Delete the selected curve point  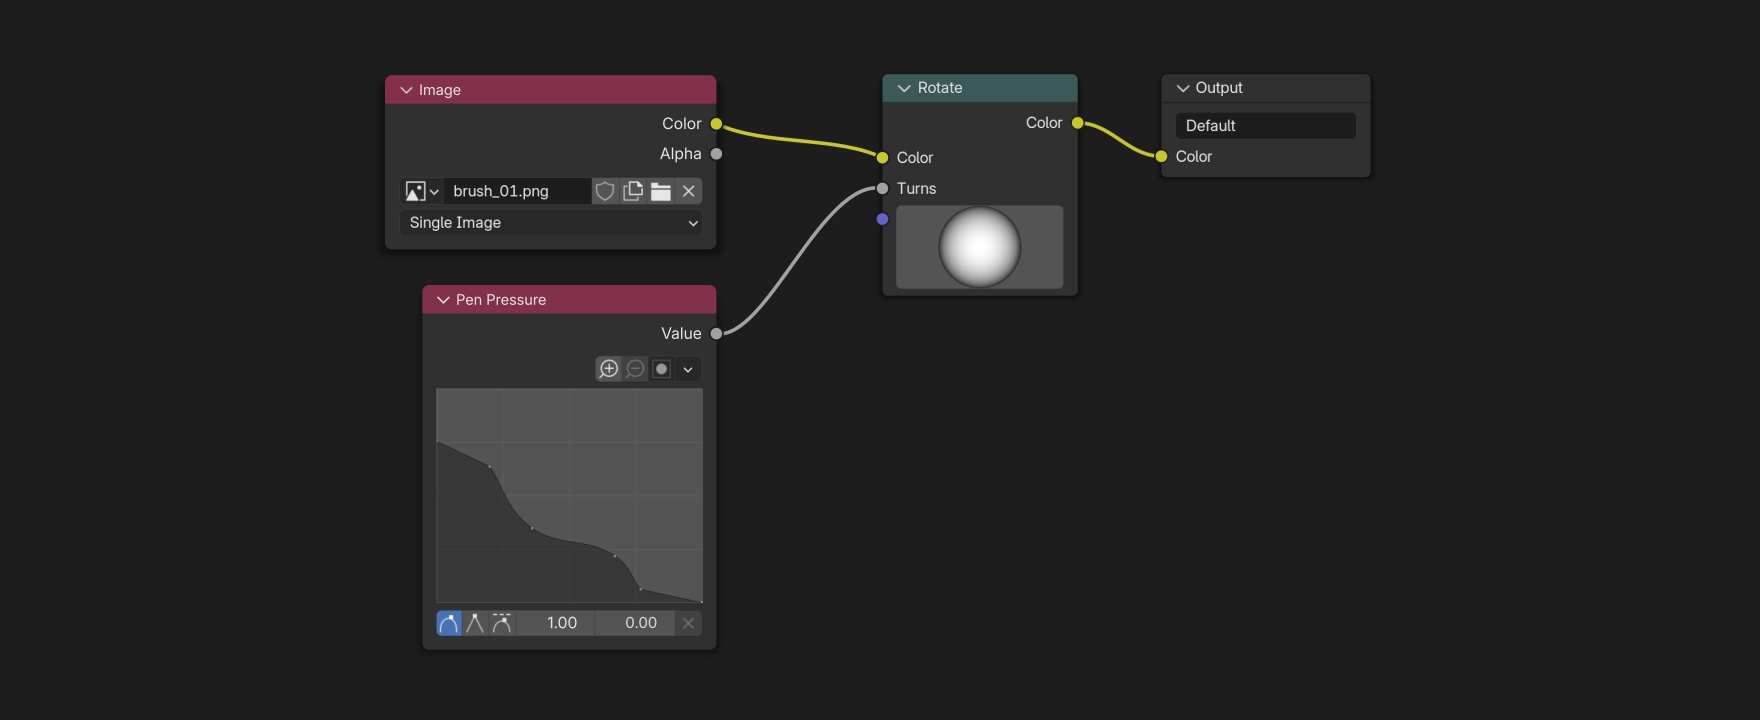(688, 623)
